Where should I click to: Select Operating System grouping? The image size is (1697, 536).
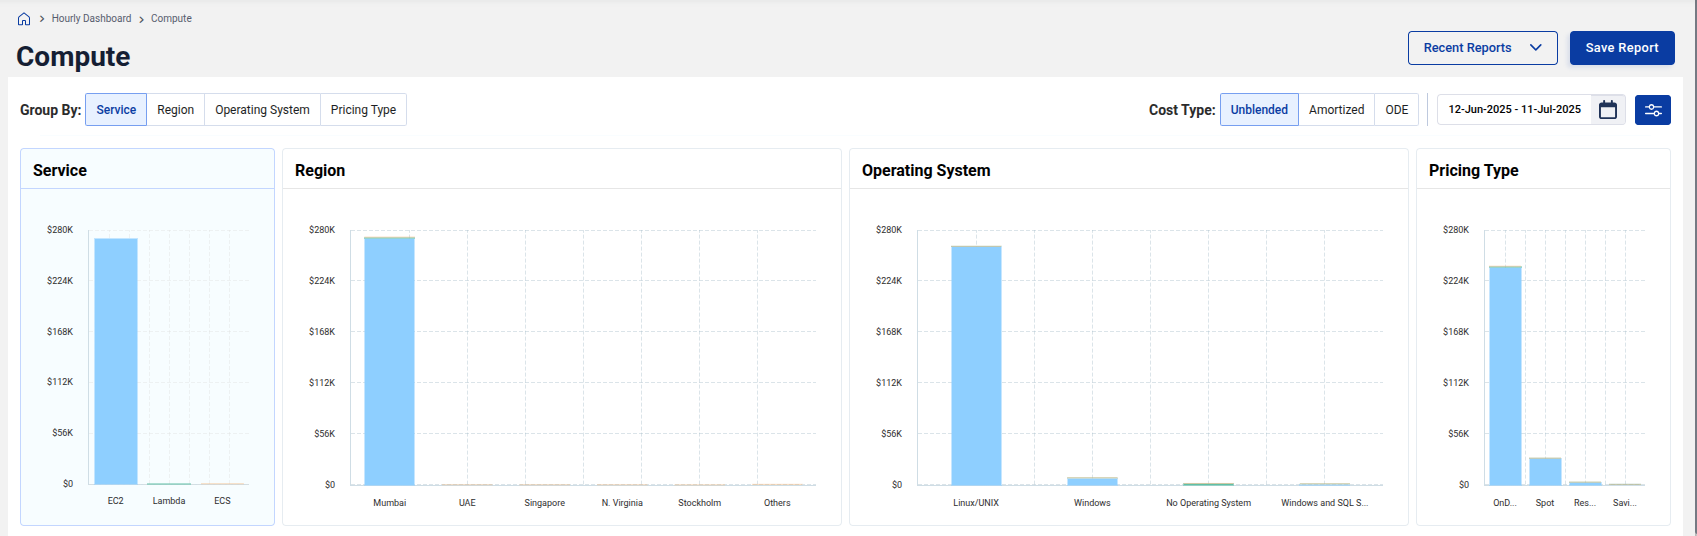coord(262,110)
